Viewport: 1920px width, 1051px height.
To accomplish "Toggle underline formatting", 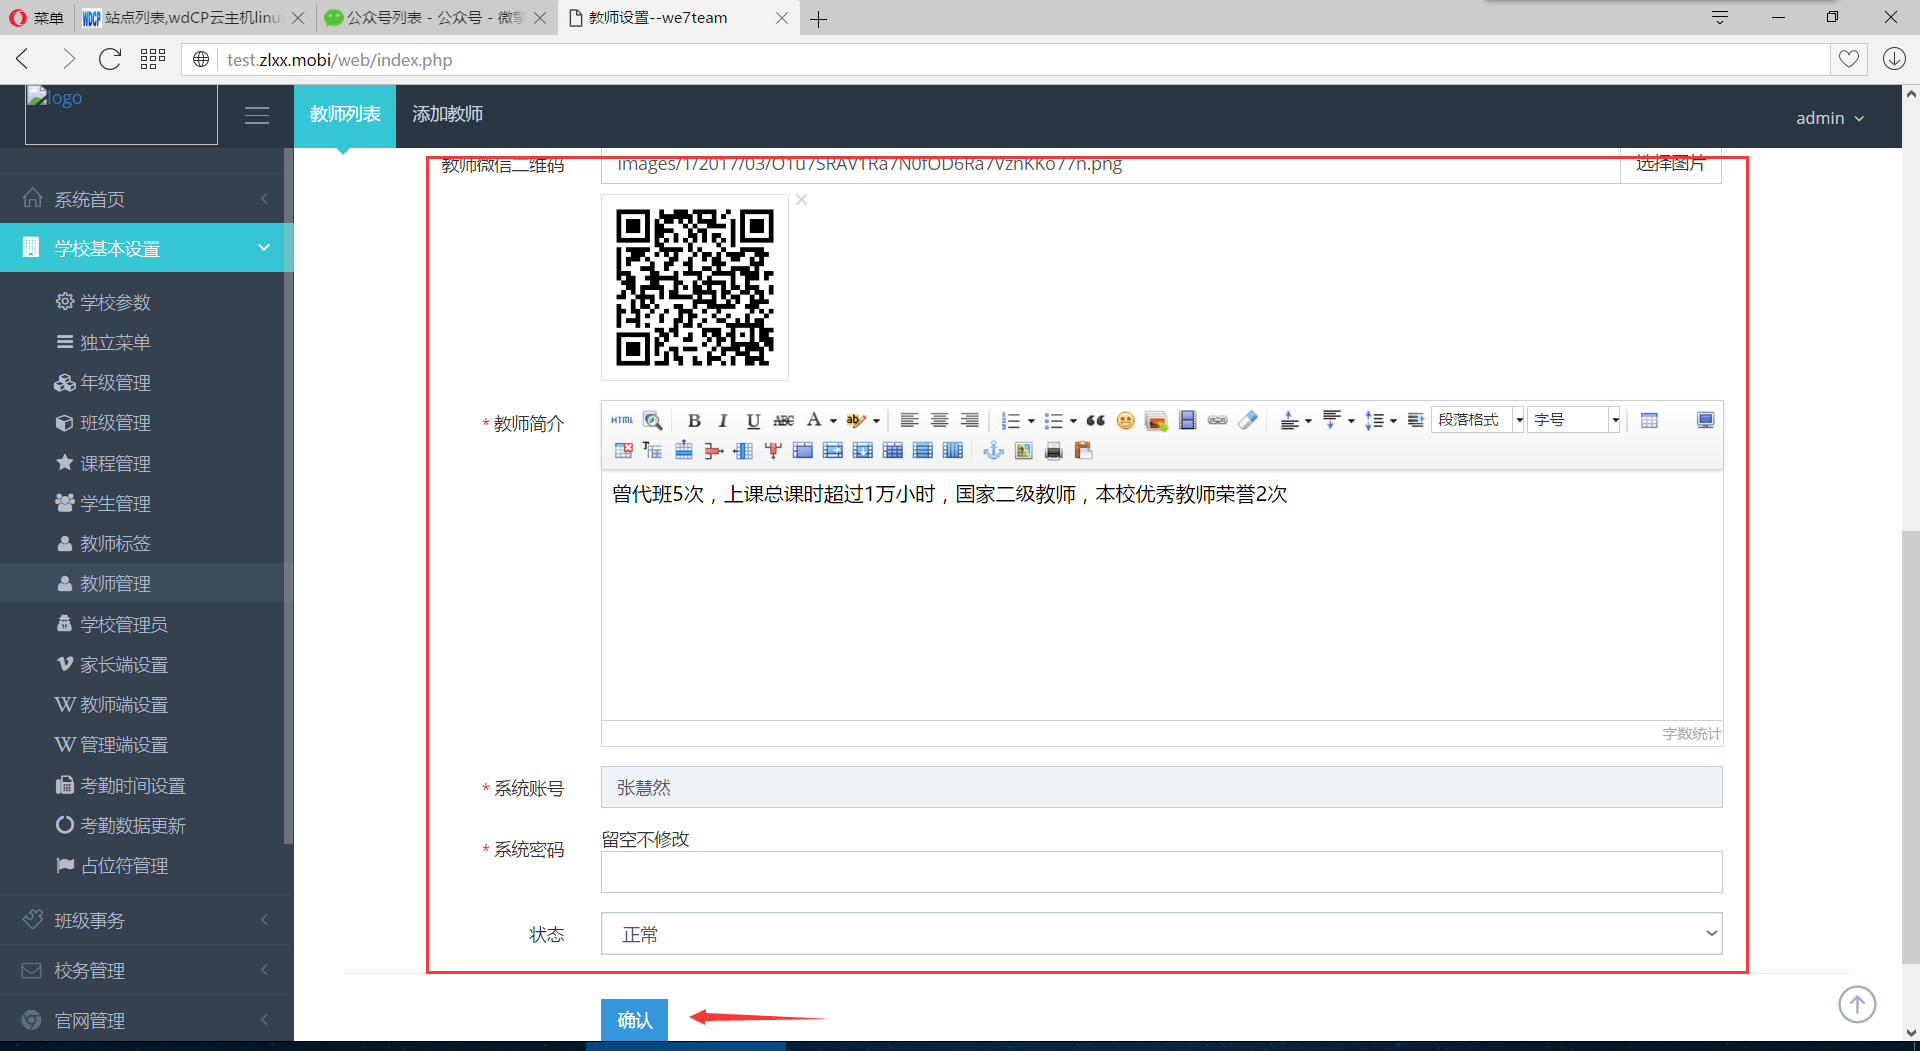I will (x=753, y=421).
